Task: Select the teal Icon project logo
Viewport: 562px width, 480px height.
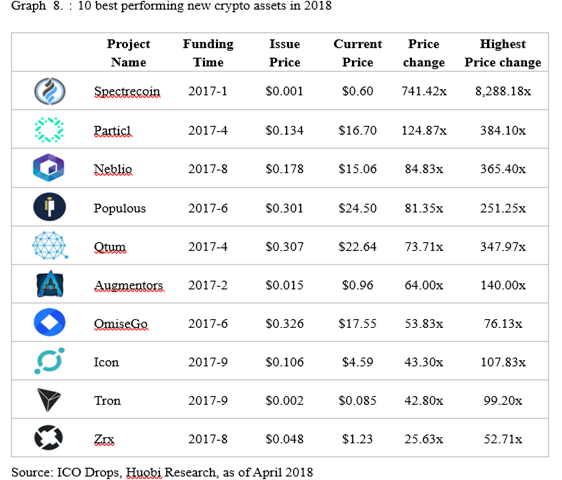Action: click(49, 361)
